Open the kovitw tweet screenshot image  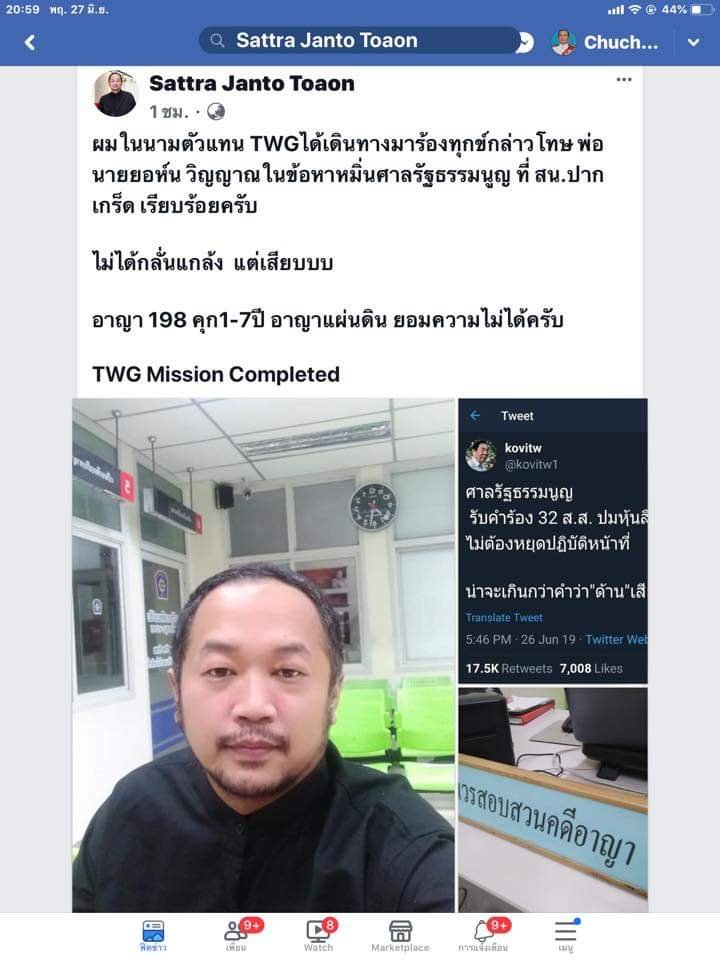[x=553, y=541]
